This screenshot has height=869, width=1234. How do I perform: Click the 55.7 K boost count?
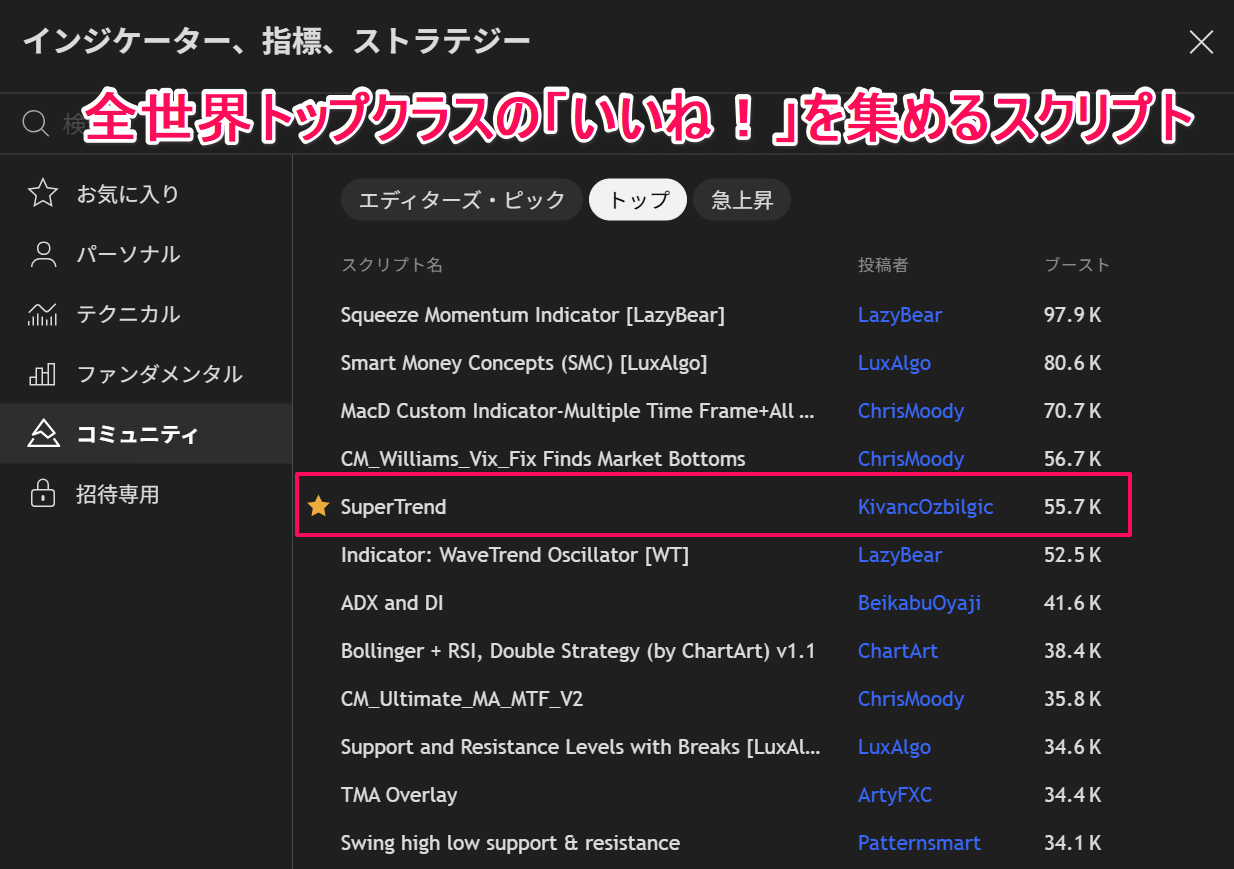coord(1072,507)
